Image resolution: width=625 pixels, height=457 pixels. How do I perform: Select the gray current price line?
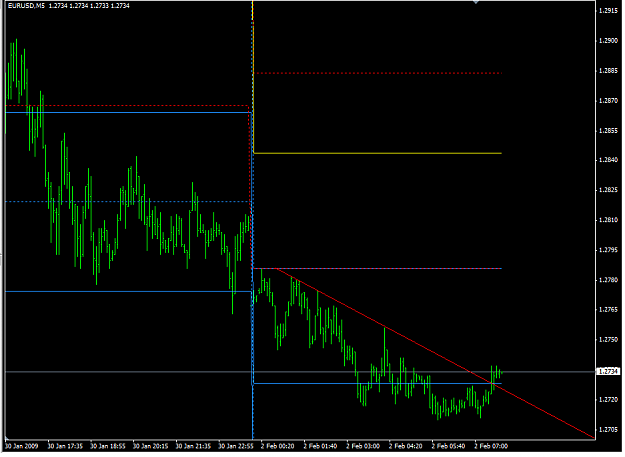tap(299, 372)
